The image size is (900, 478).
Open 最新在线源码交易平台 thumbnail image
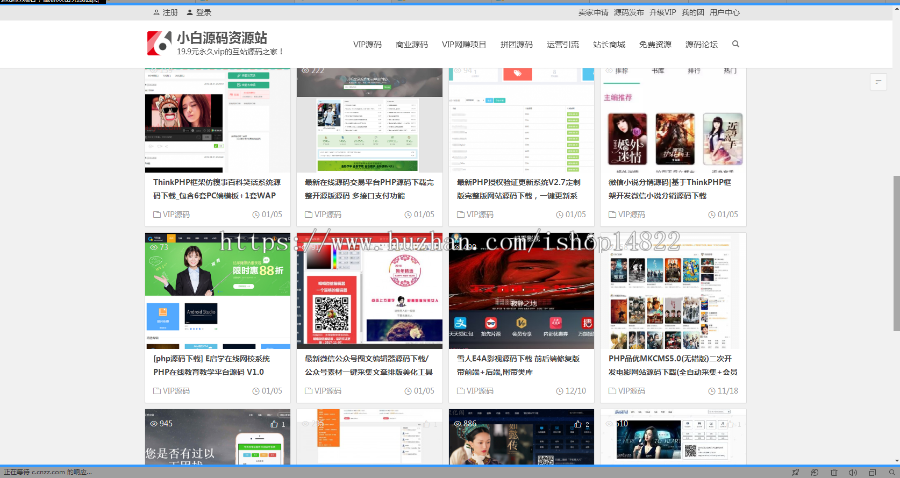pos(370,121)
